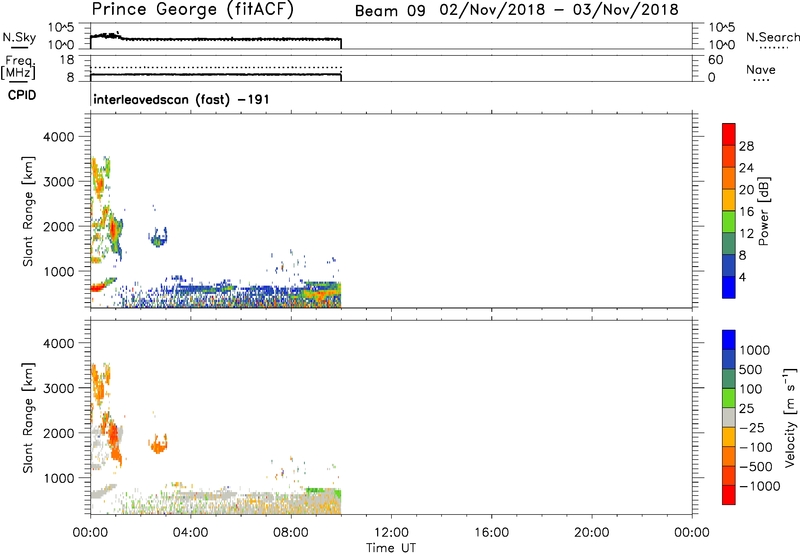
Task: Click the 16:00 time axis label
Action: point(491,533)
